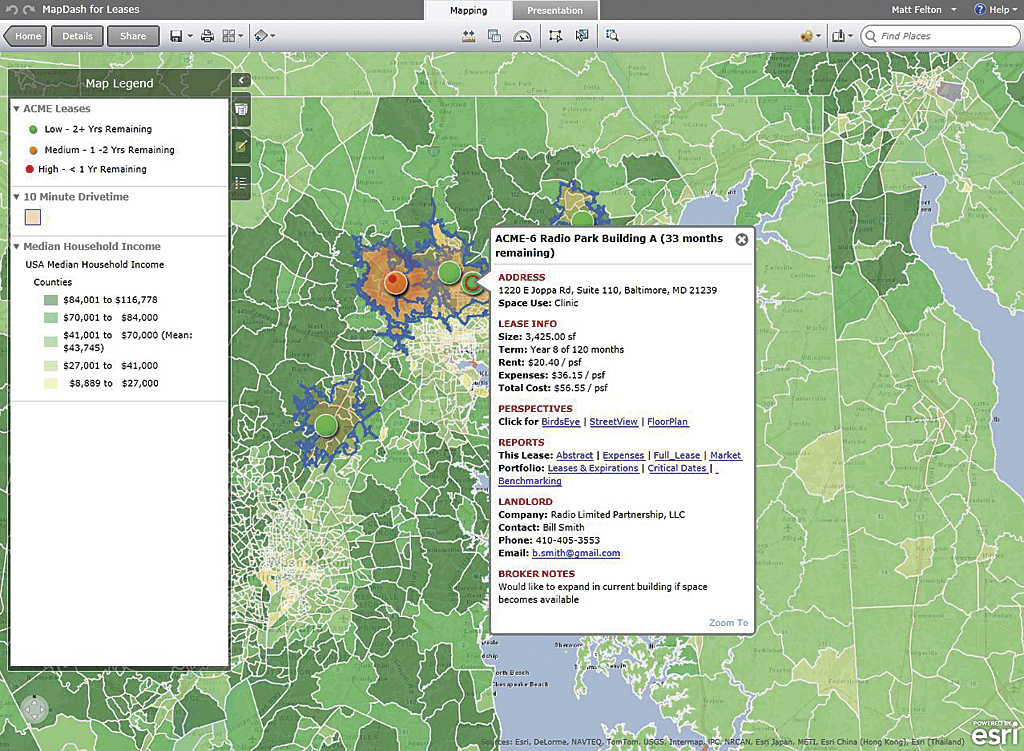
Task: Open the save dropdown arrow
Action: [x=190, y=36]
